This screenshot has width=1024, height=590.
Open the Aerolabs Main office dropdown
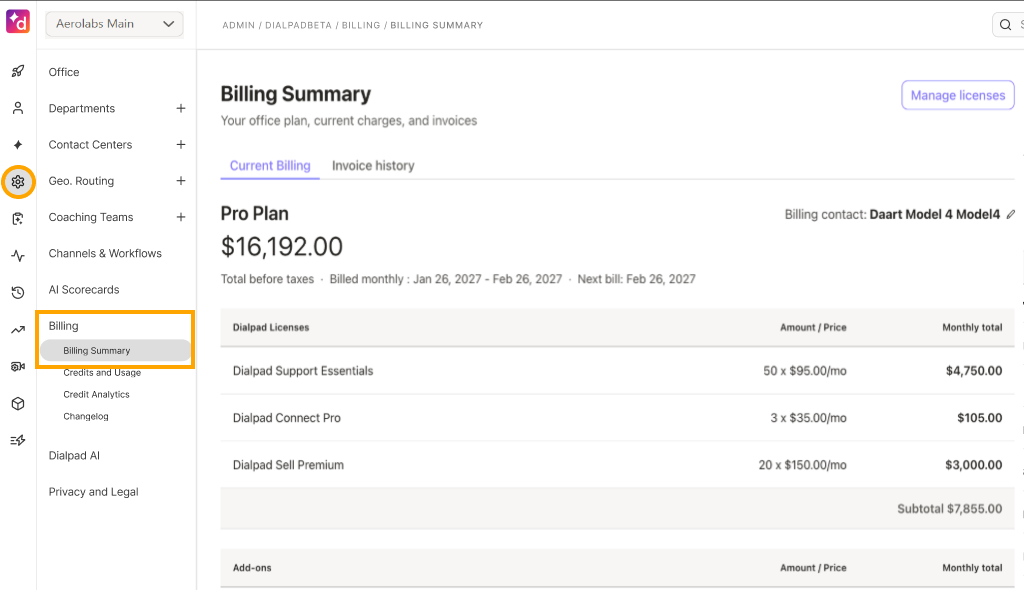114,24
